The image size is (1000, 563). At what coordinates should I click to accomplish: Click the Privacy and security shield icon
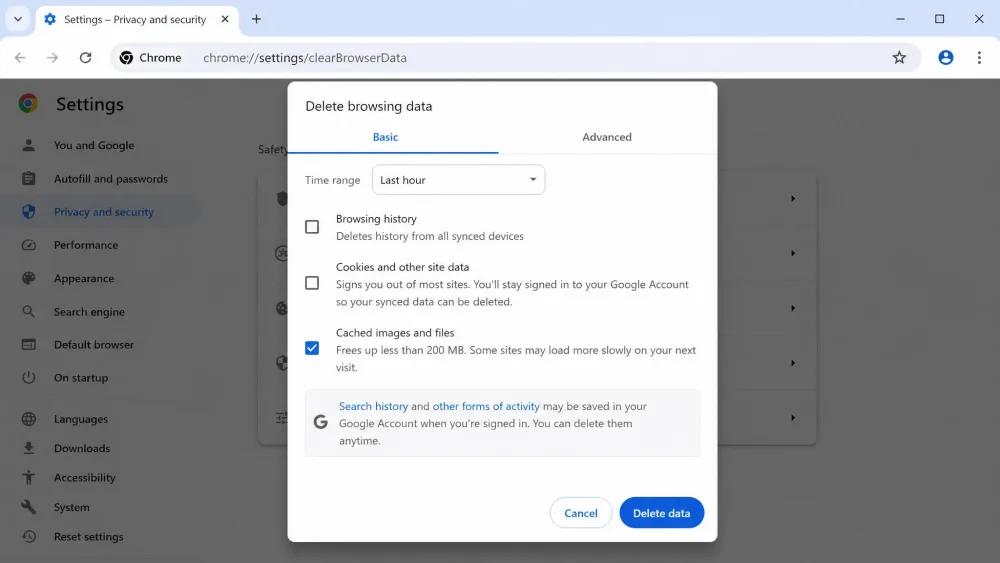point(29,212)
